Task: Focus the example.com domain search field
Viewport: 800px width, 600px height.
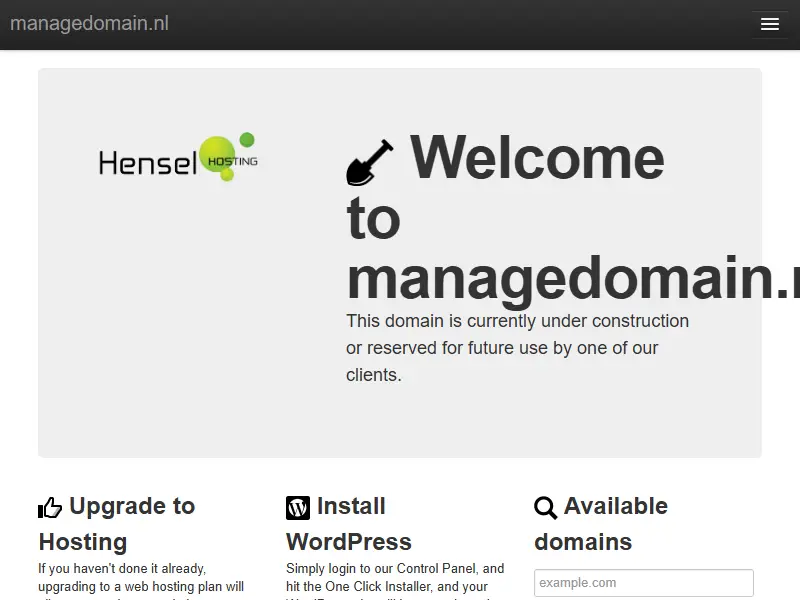Action: click(644, 583)
